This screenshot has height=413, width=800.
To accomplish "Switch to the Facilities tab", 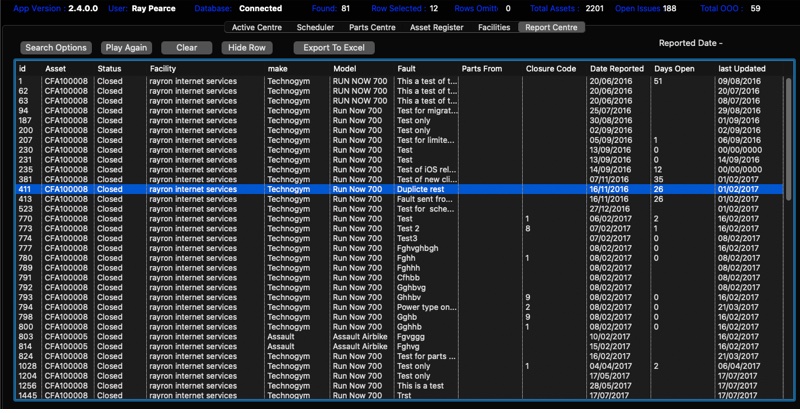I will 494,28.
